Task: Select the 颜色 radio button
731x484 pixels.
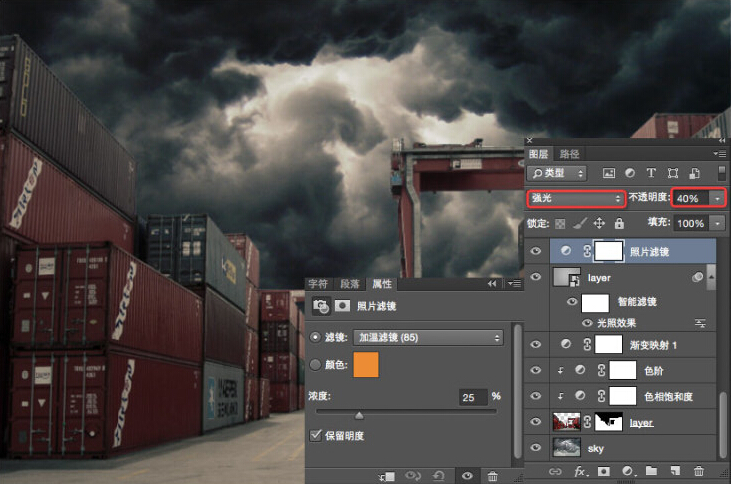Action: tap(315, 365)
